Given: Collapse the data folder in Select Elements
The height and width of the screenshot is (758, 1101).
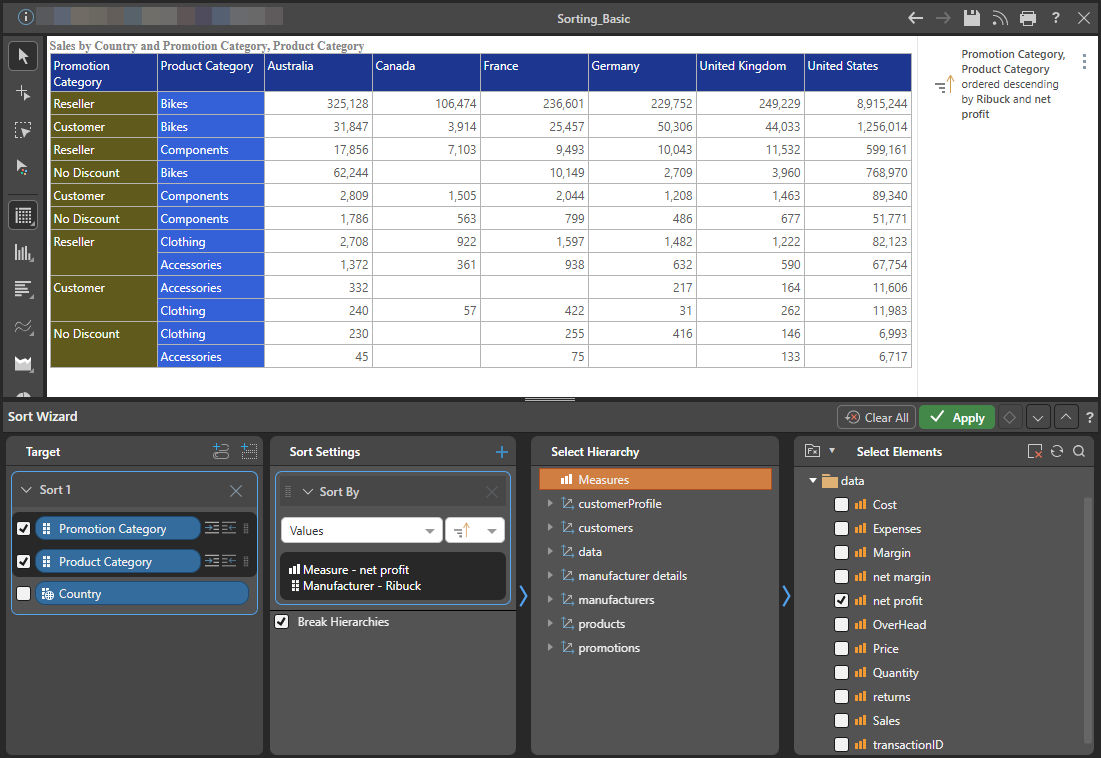Looking at the screenshot, I should tap(812, 480).
